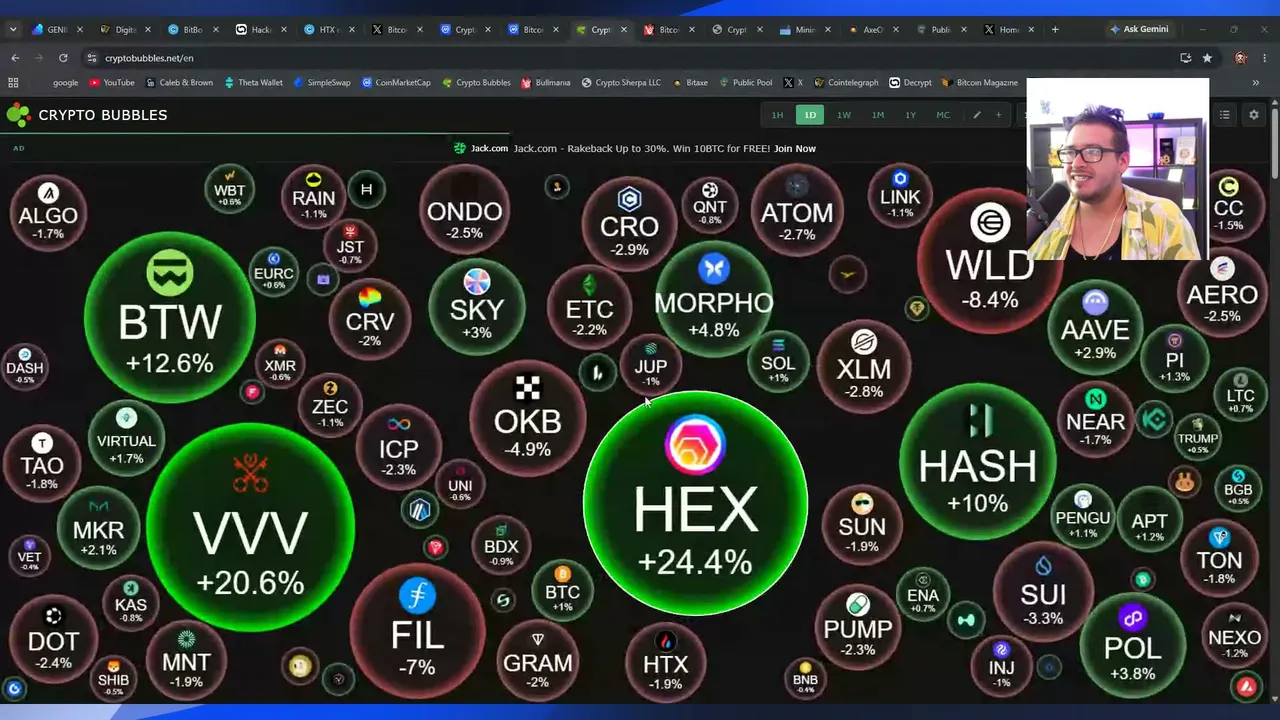The width and height of the screenshot is (1280, 720).
Task: Add a new configuration with plus icon
Action: coord(998,115)
